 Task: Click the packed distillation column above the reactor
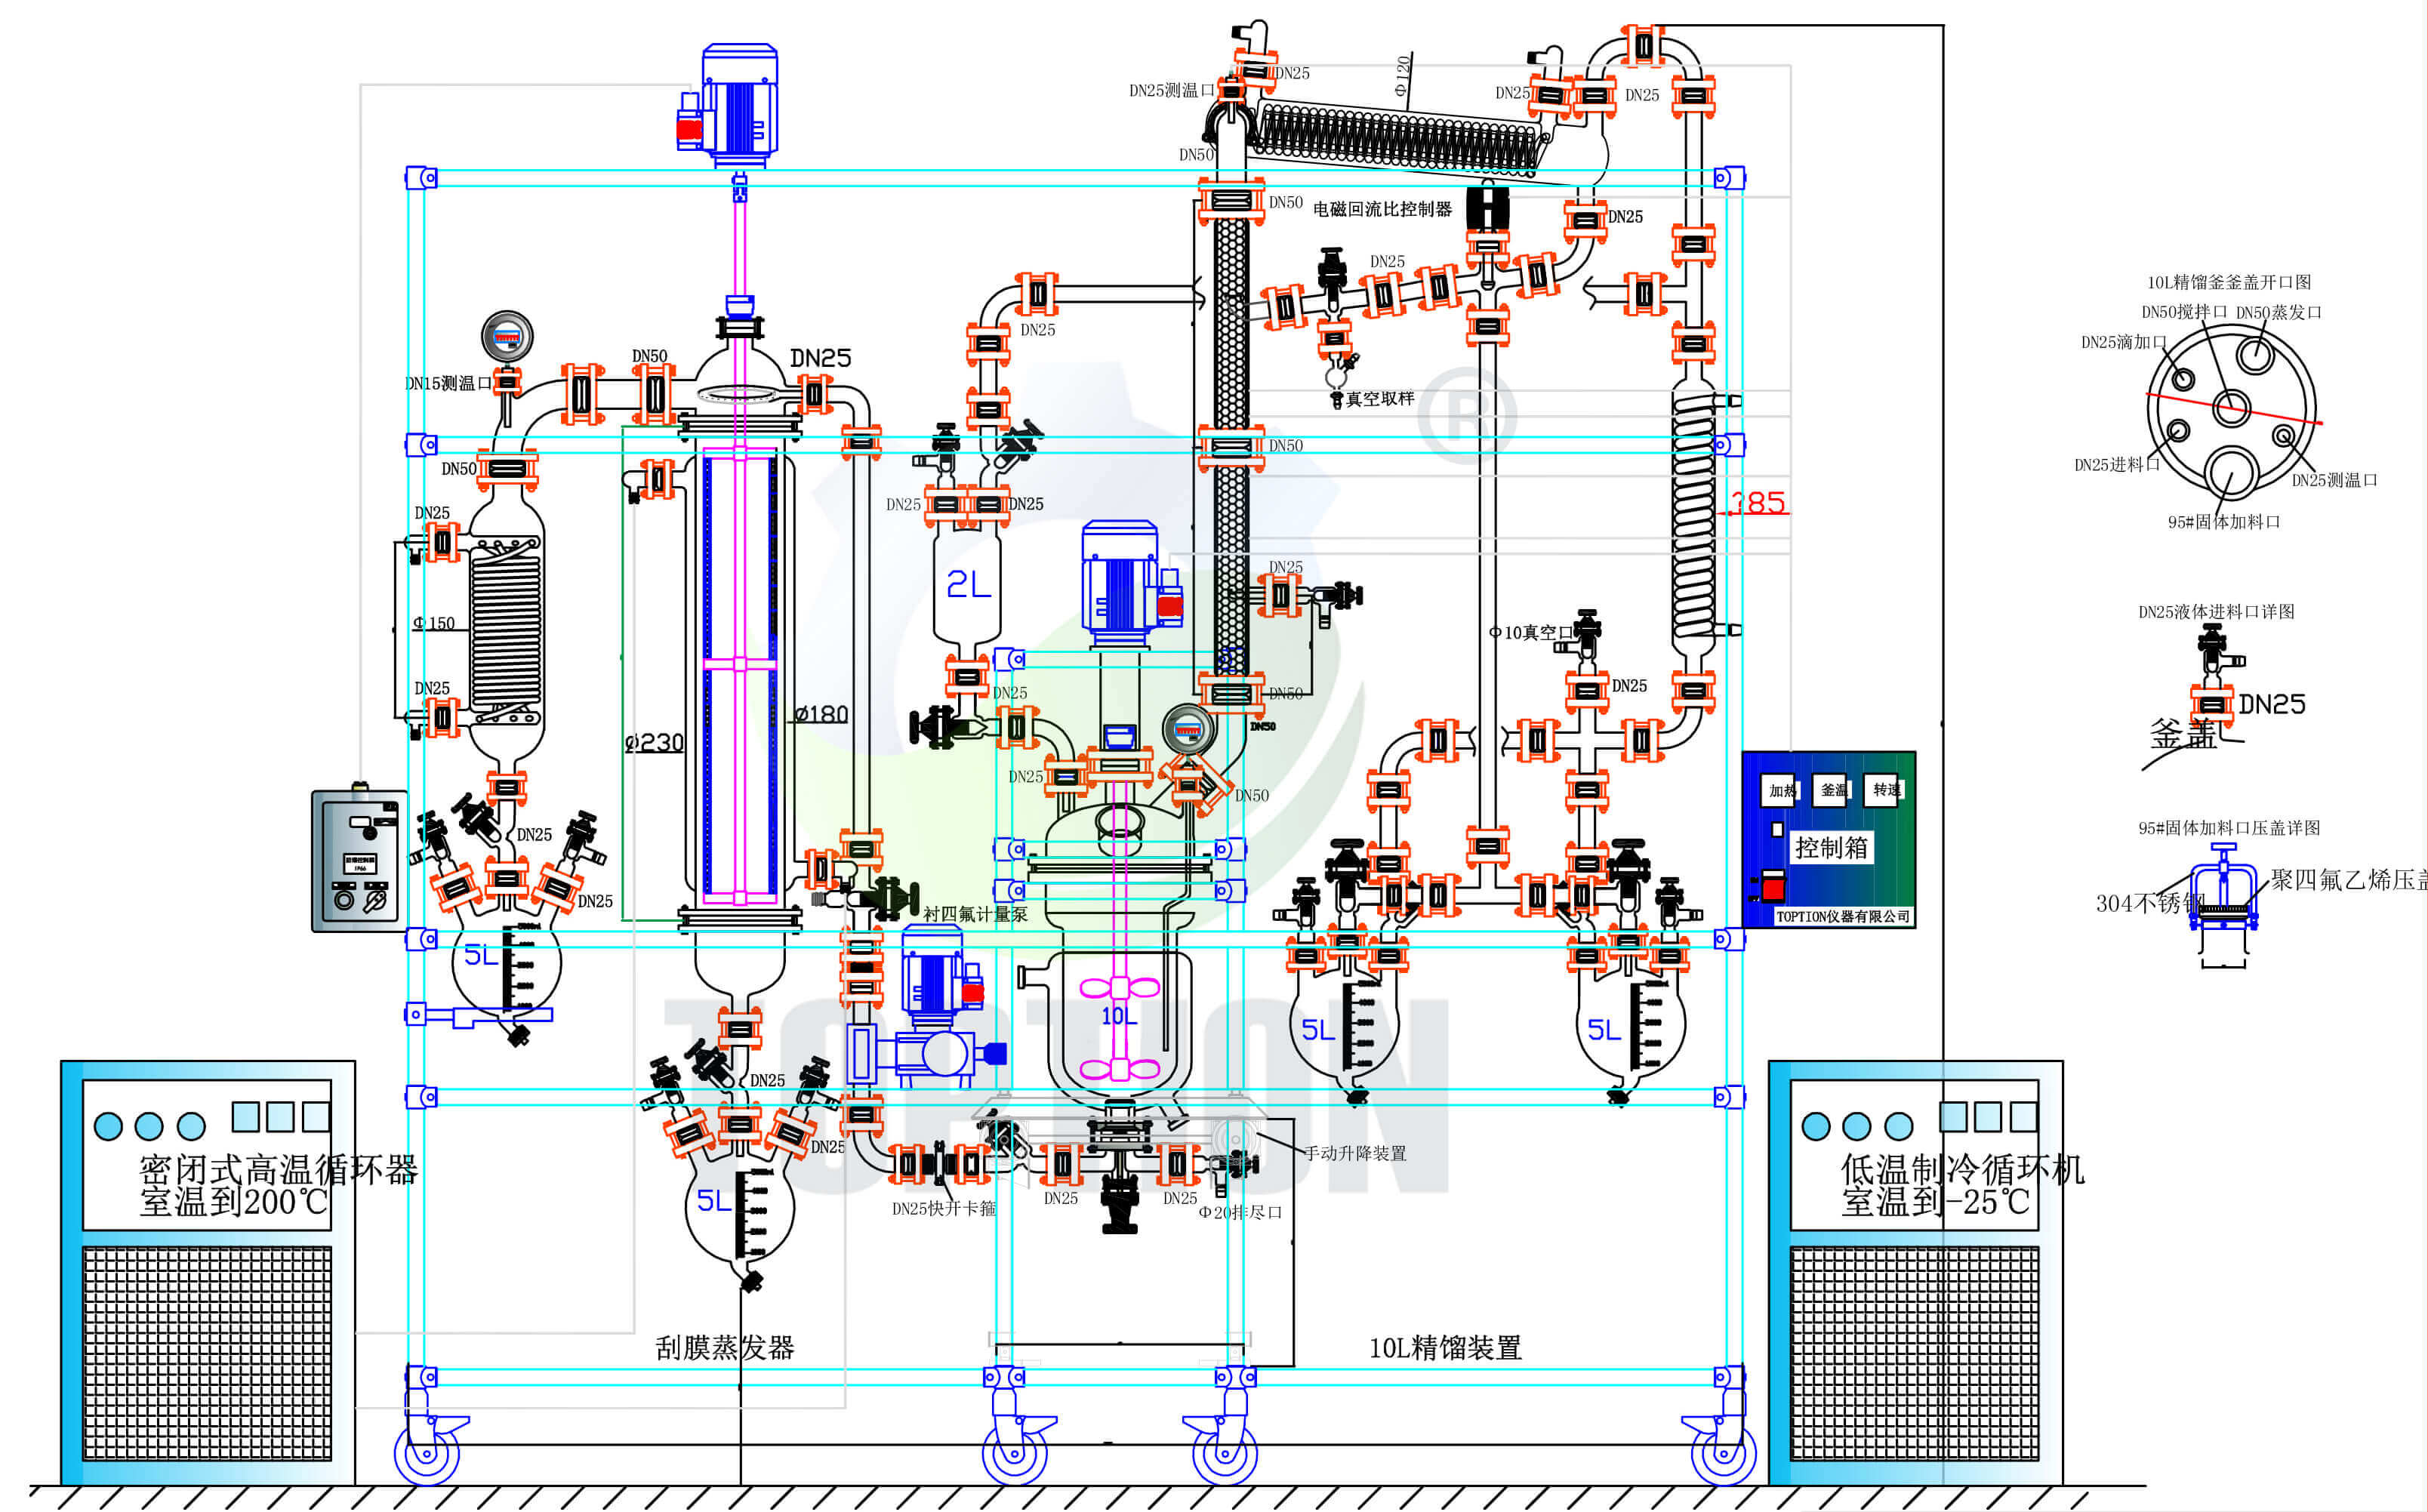[1230, 445]
